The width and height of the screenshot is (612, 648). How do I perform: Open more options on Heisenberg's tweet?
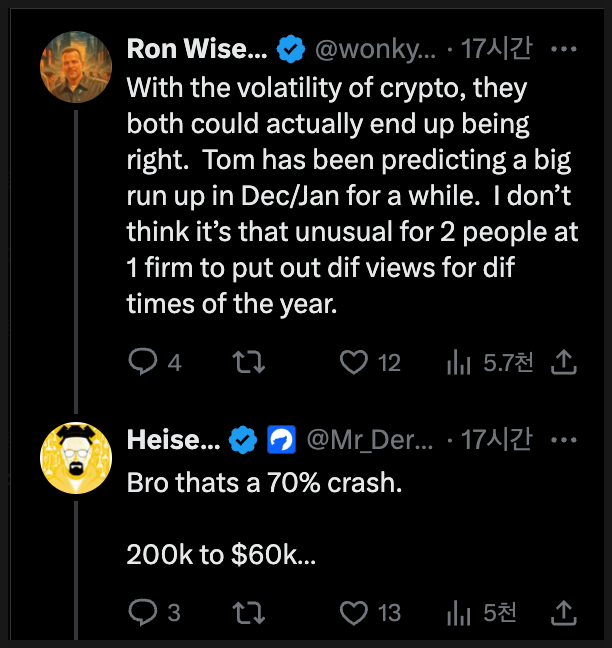point(565,438)
